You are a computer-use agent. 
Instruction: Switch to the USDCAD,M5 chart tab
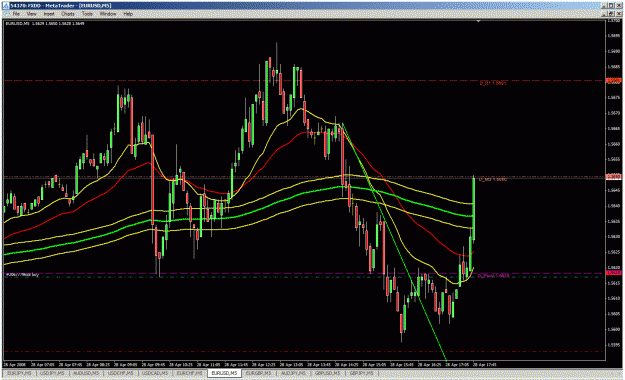click(x=155, y=373)
